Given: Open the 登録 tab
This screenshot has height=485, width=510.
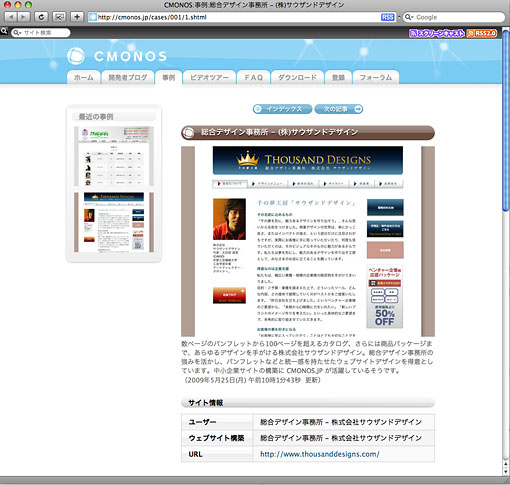Looking at the screenshot, I should click(x=338, y=77).
